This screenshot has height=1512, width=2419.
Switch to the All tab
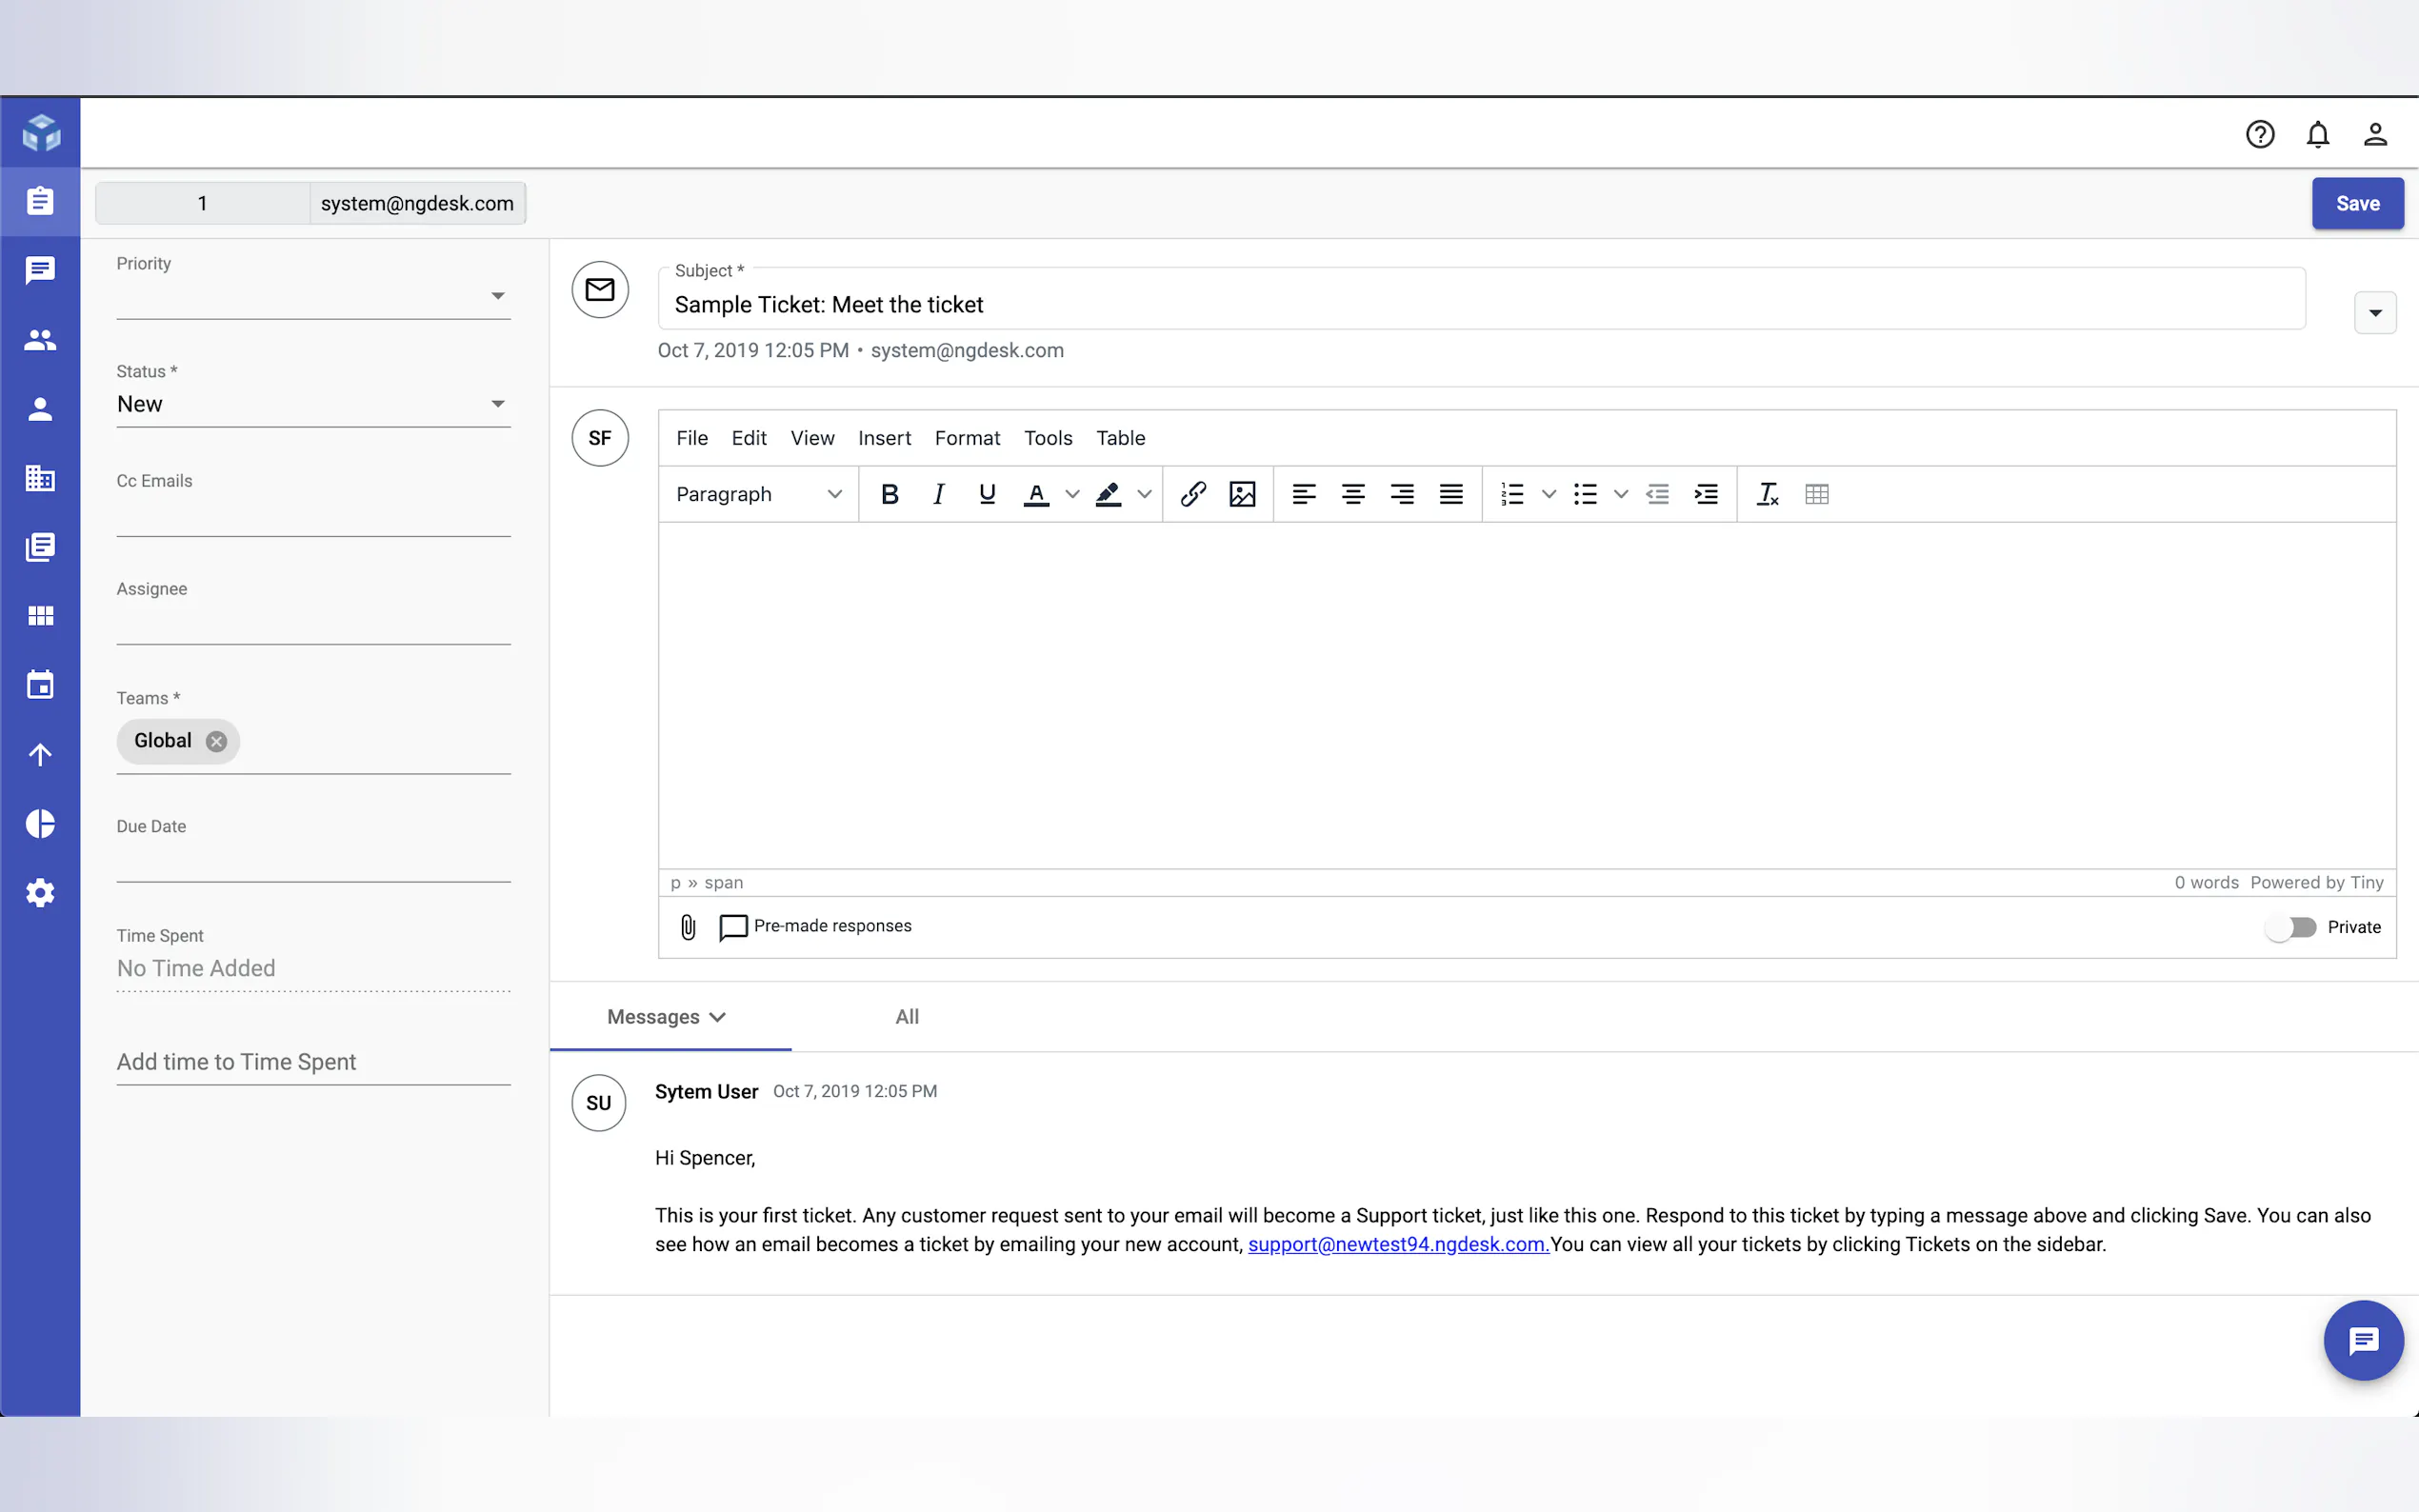coord(907,1017)
